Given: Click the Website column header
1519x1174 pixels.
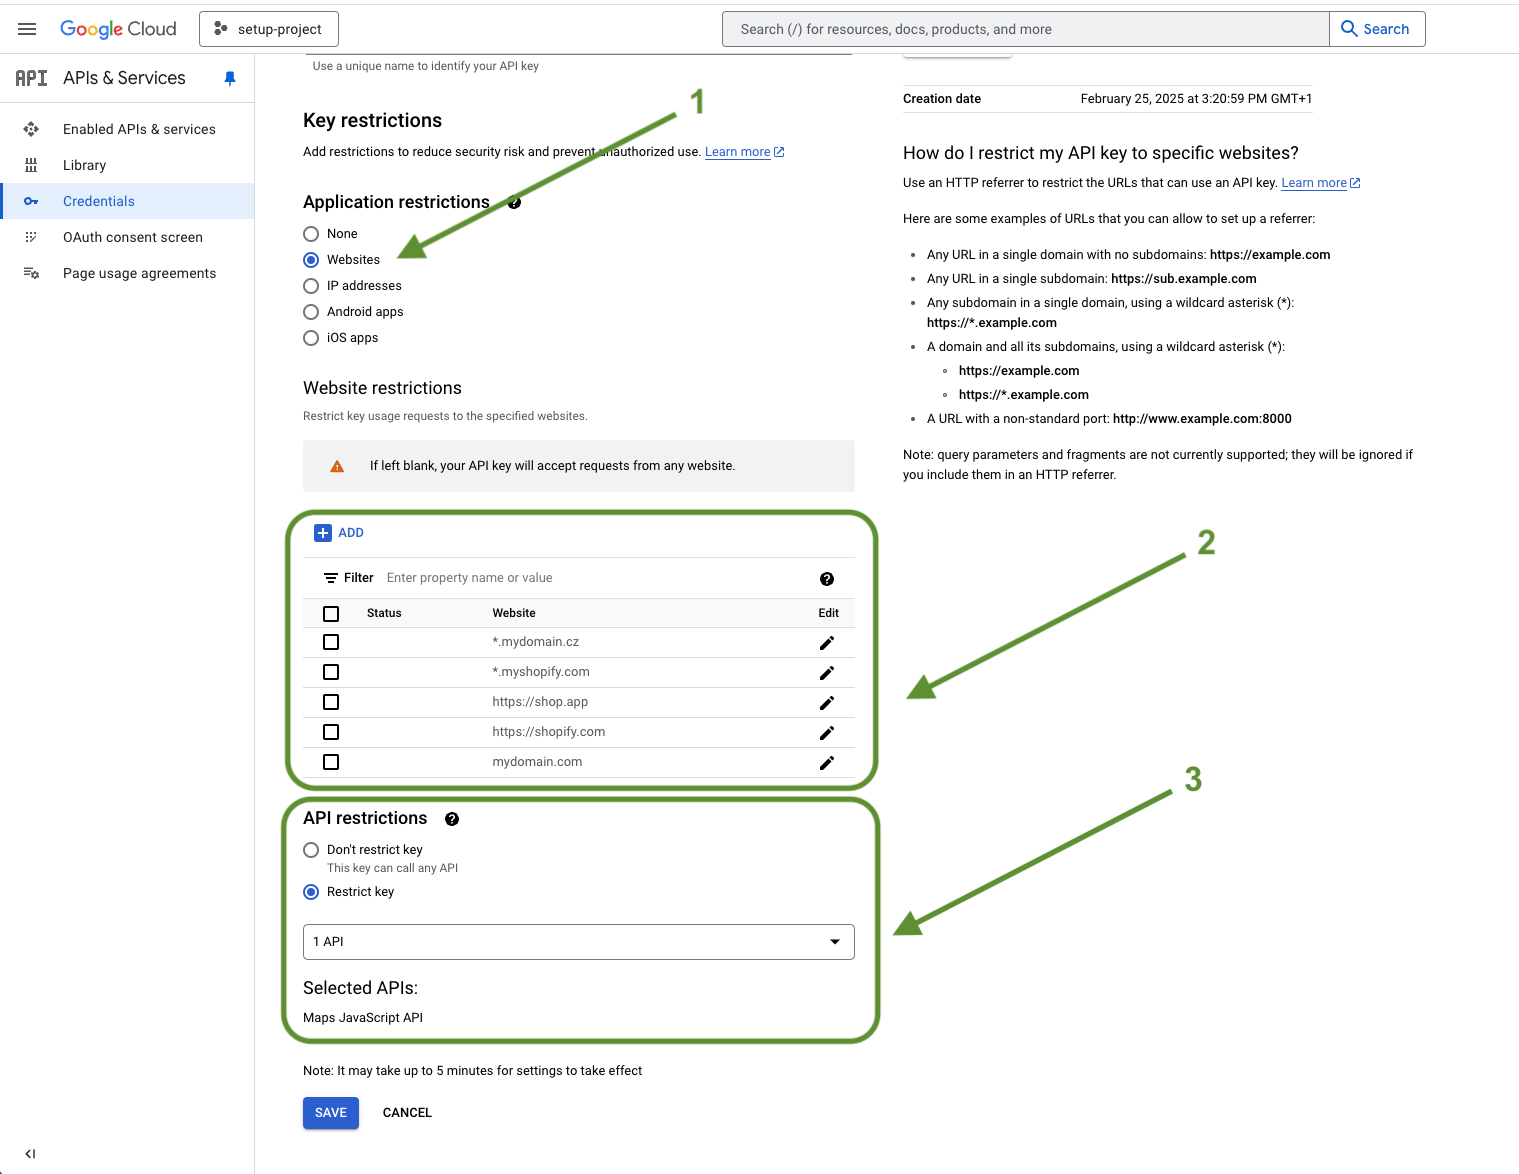Looking at the screenshot, I should click(x=514, y=613).
